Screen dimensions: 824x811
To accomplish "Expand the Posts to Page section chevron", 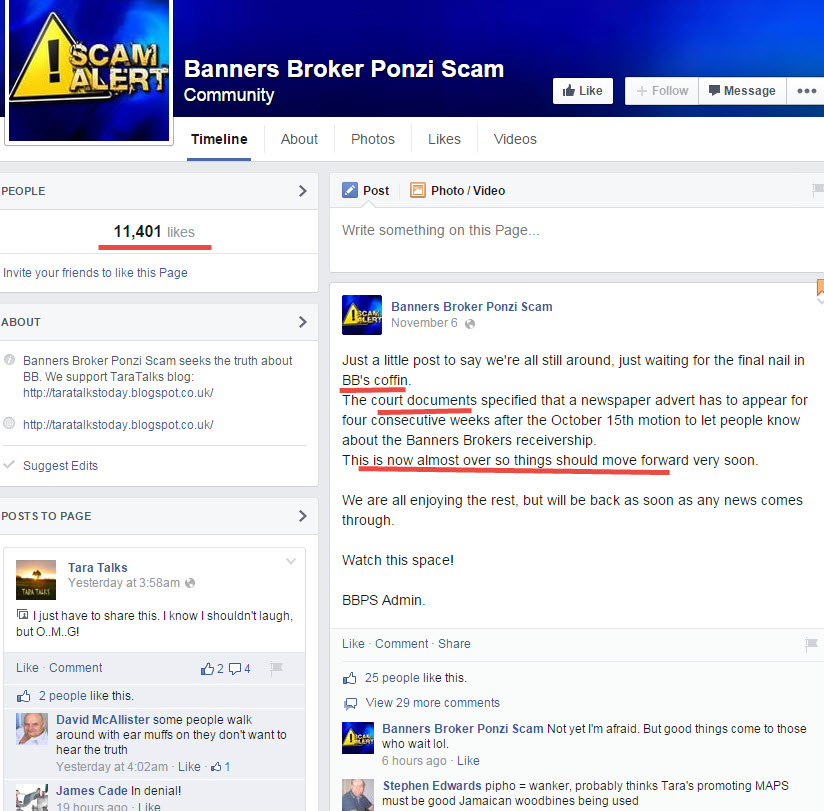I will click(303, 516).
